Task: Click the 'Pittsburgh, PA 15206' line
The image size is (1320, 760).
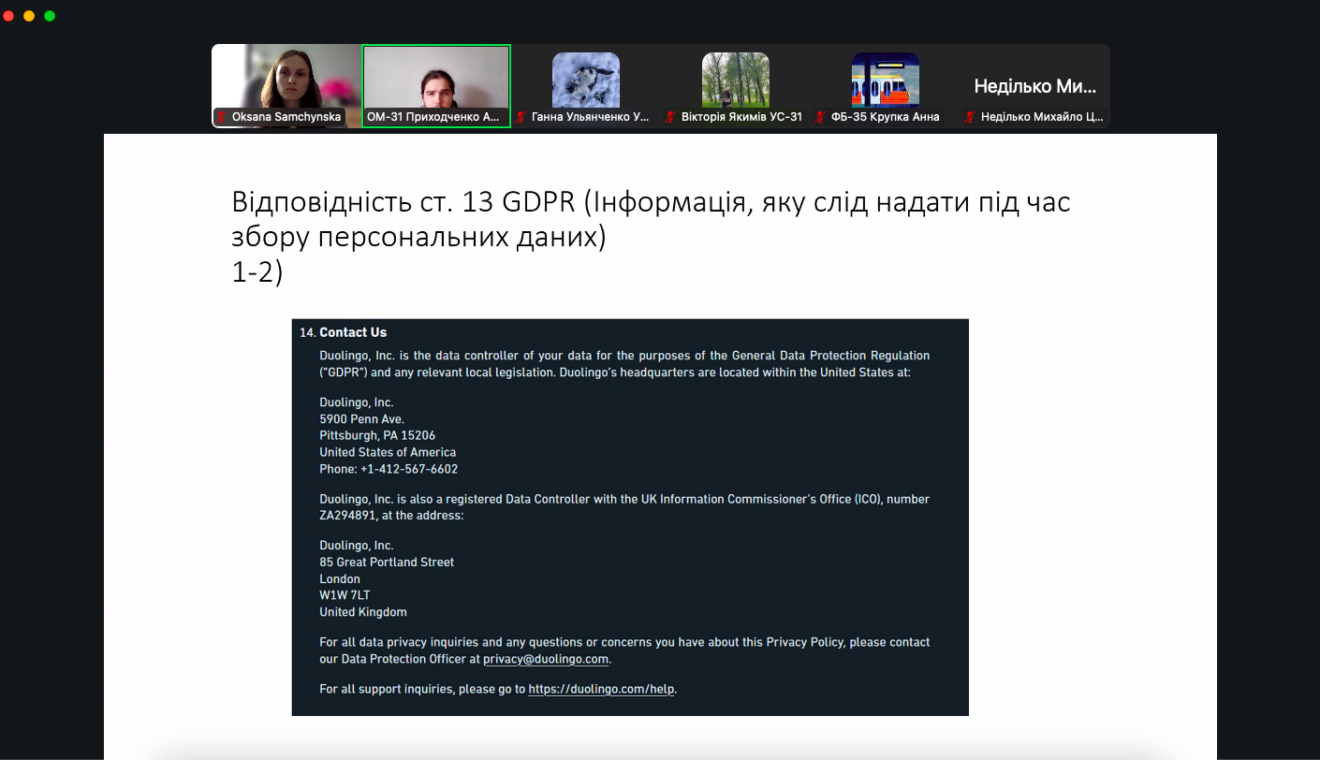Action: tap(377, 436)
